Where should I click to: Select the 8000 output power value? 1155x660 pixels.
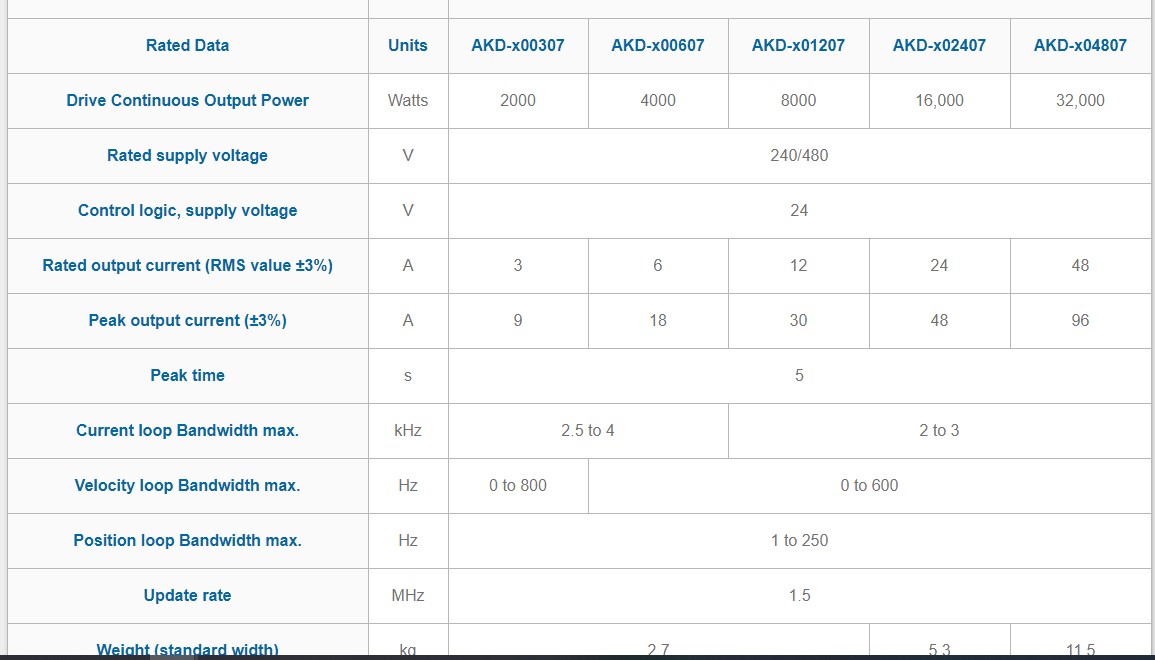click(798, 100)
